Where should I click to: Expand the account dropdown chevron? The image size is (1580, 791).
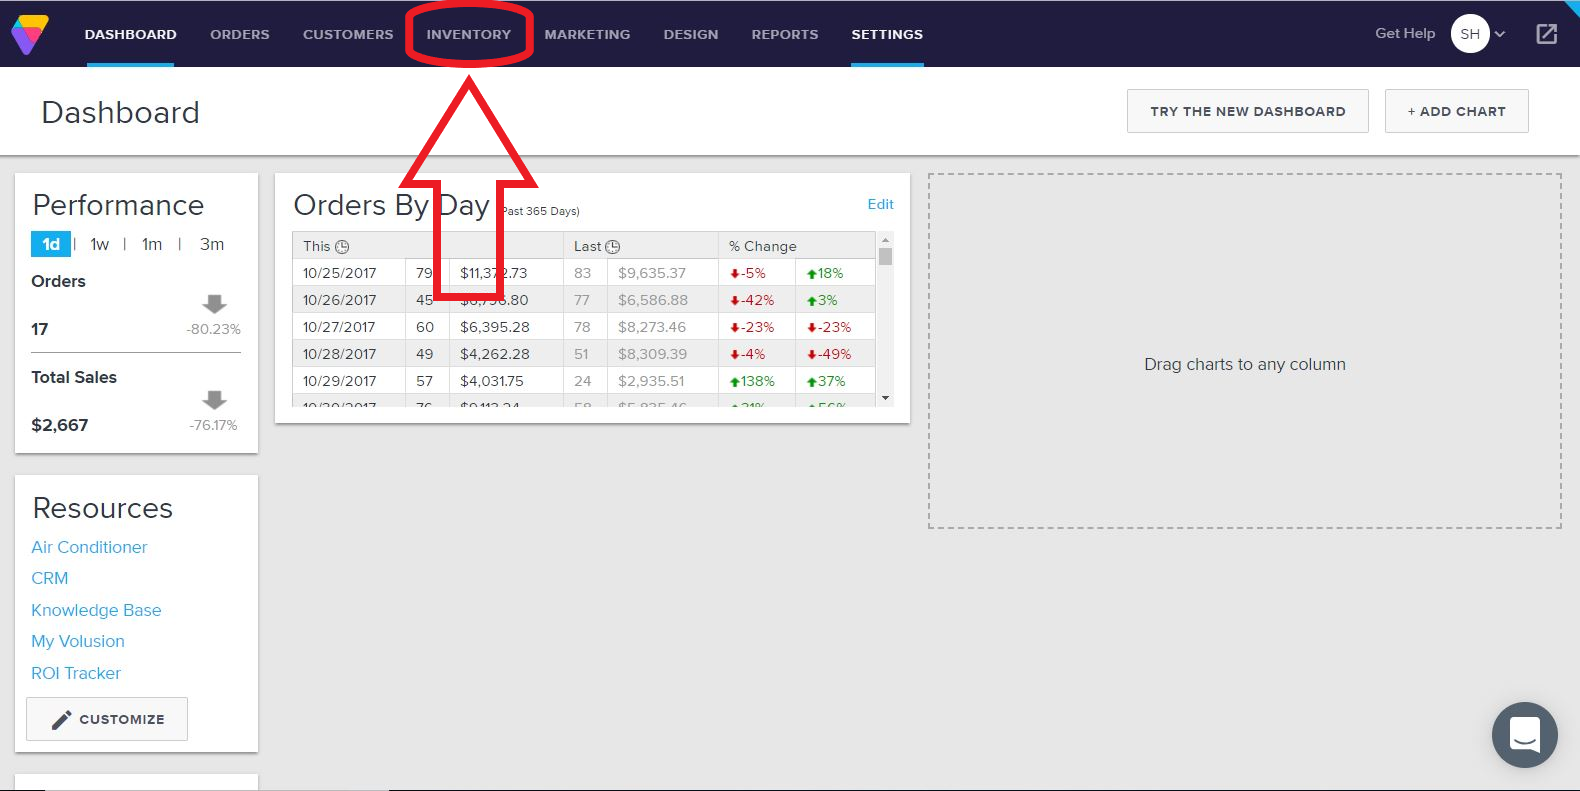pos(1500,34)
